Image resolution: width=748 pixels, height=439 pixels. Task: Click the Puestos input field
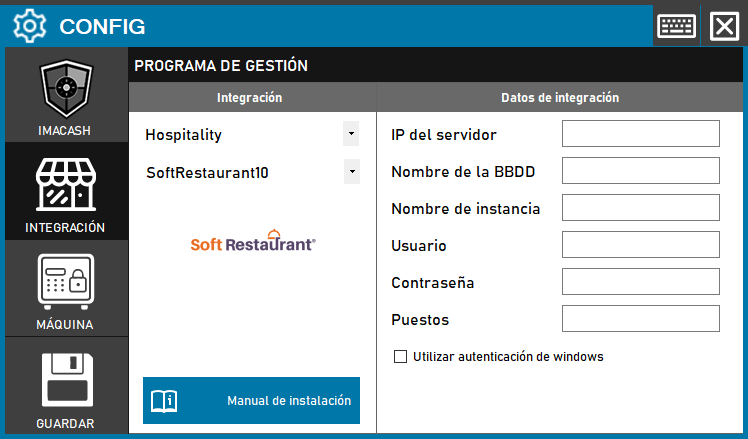640,319
